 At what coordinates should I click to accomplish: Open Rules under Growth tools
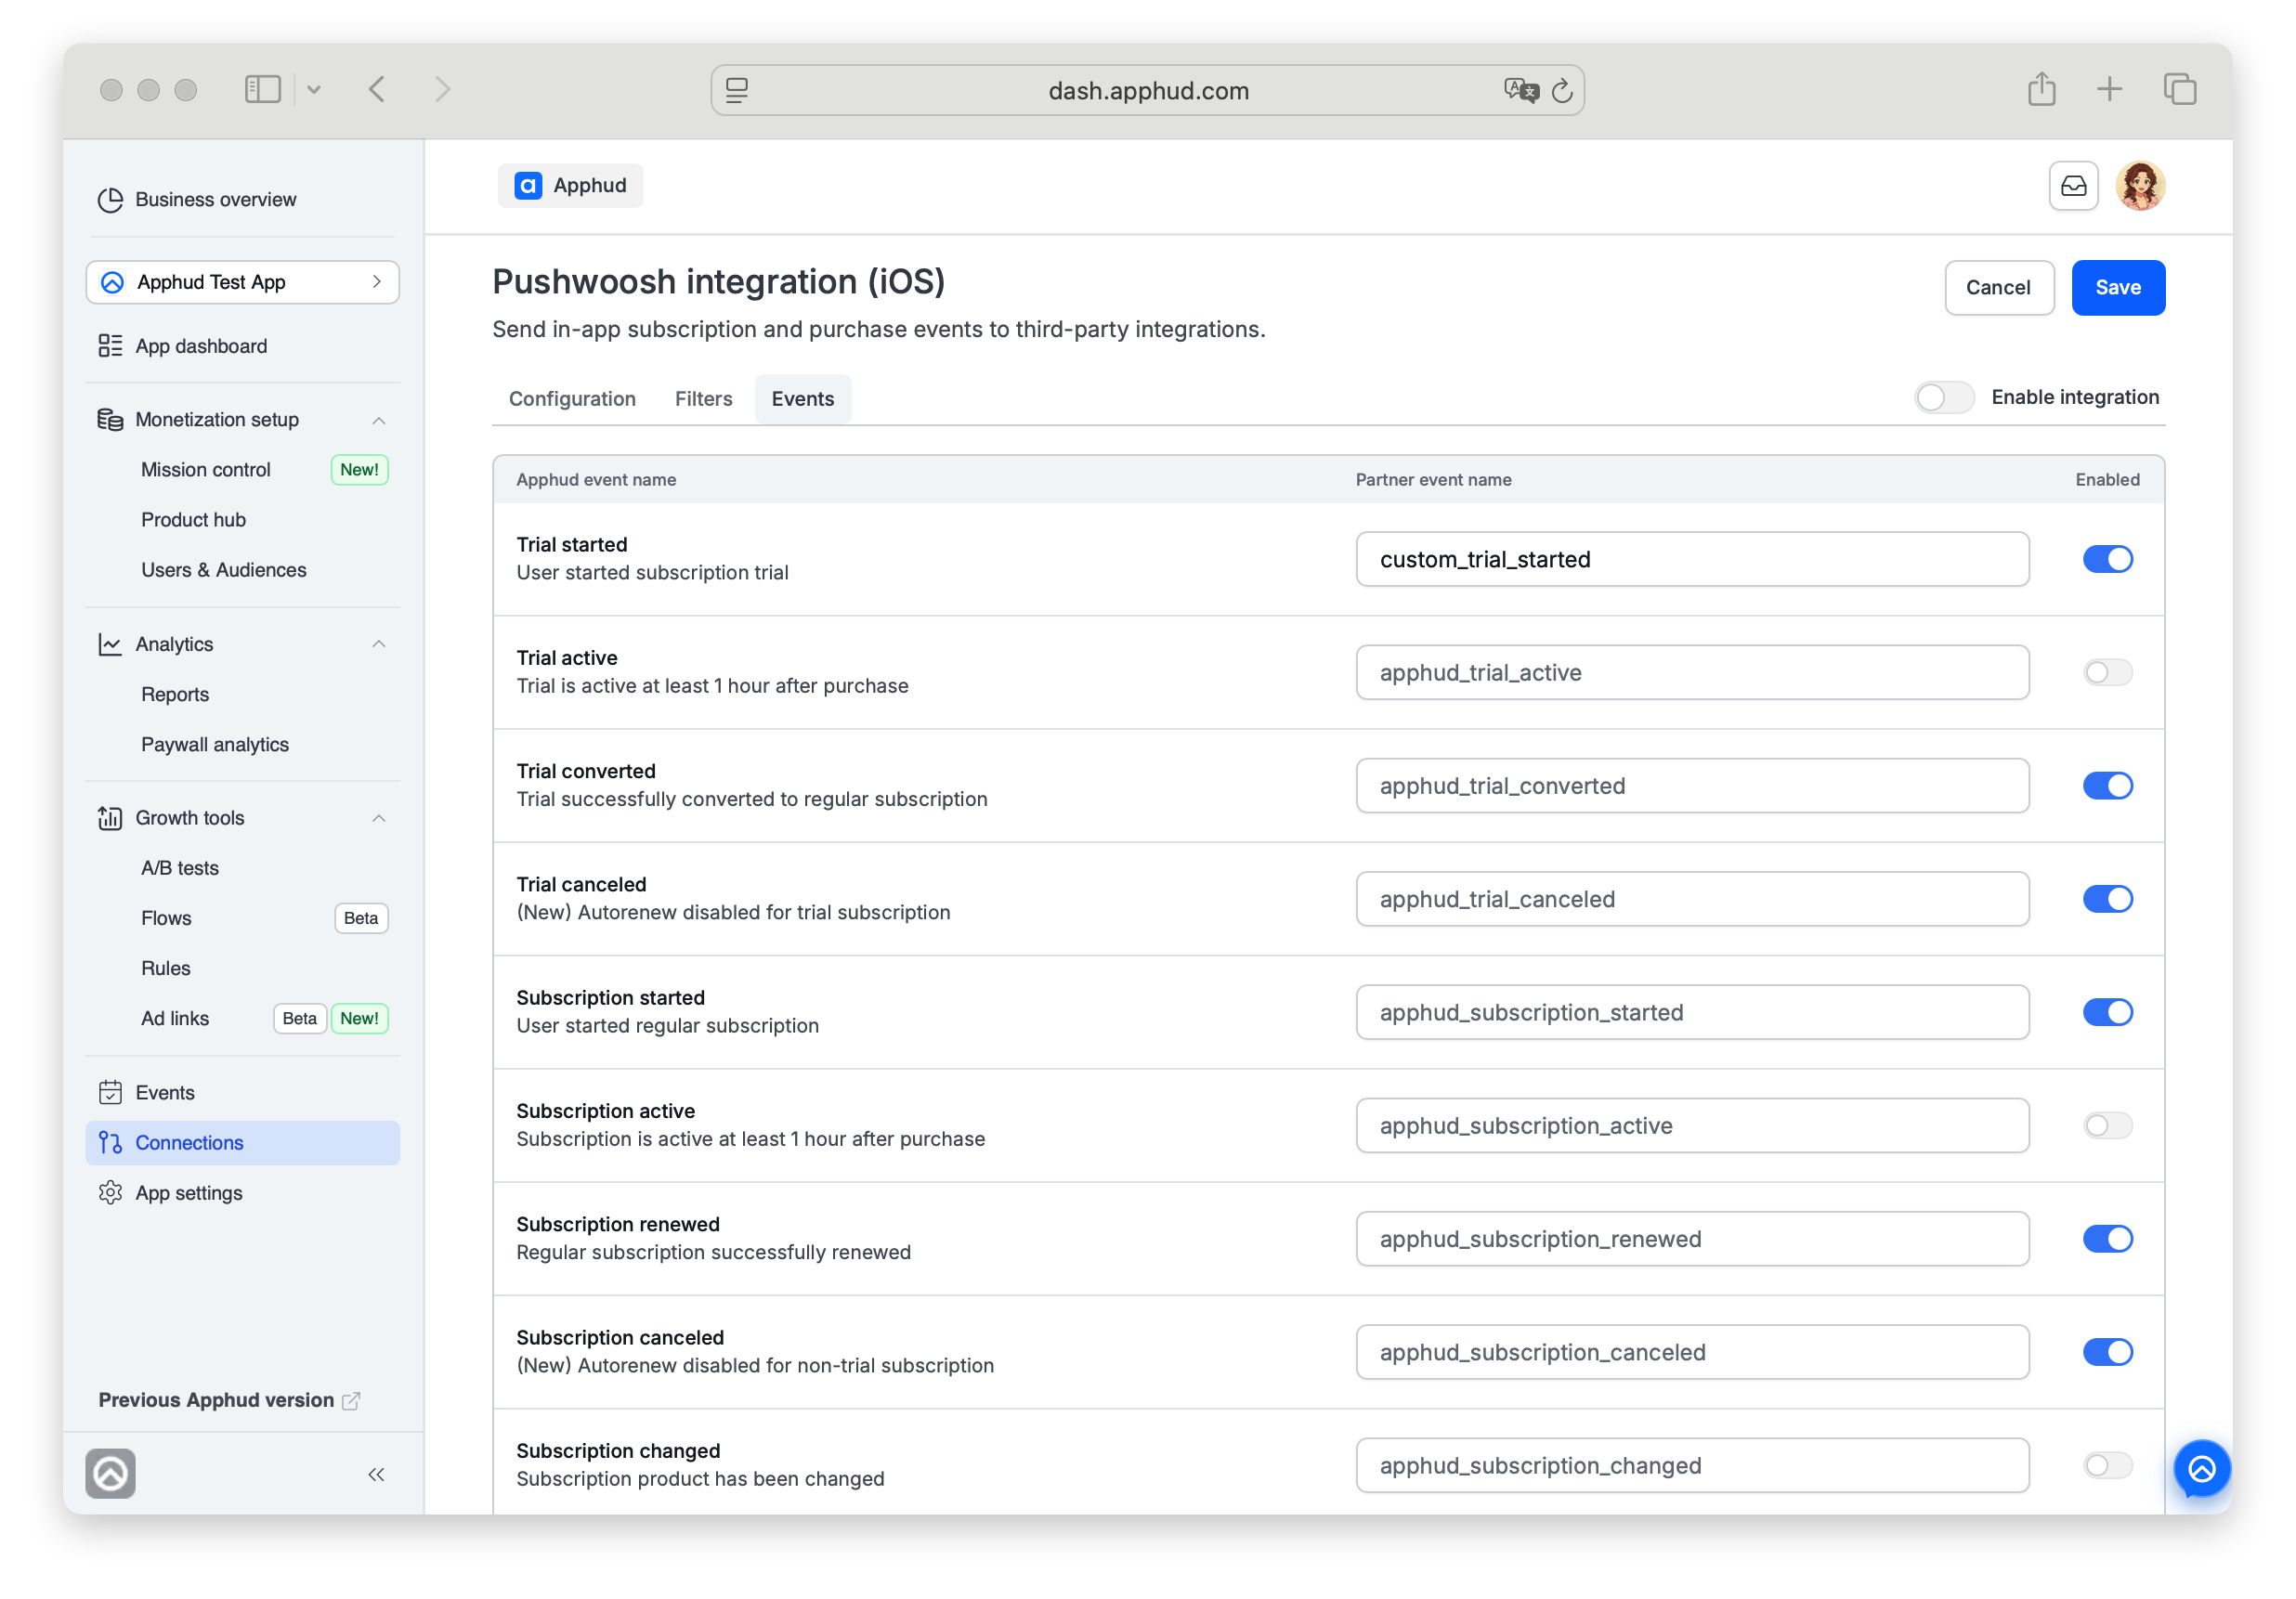(165, 968)
